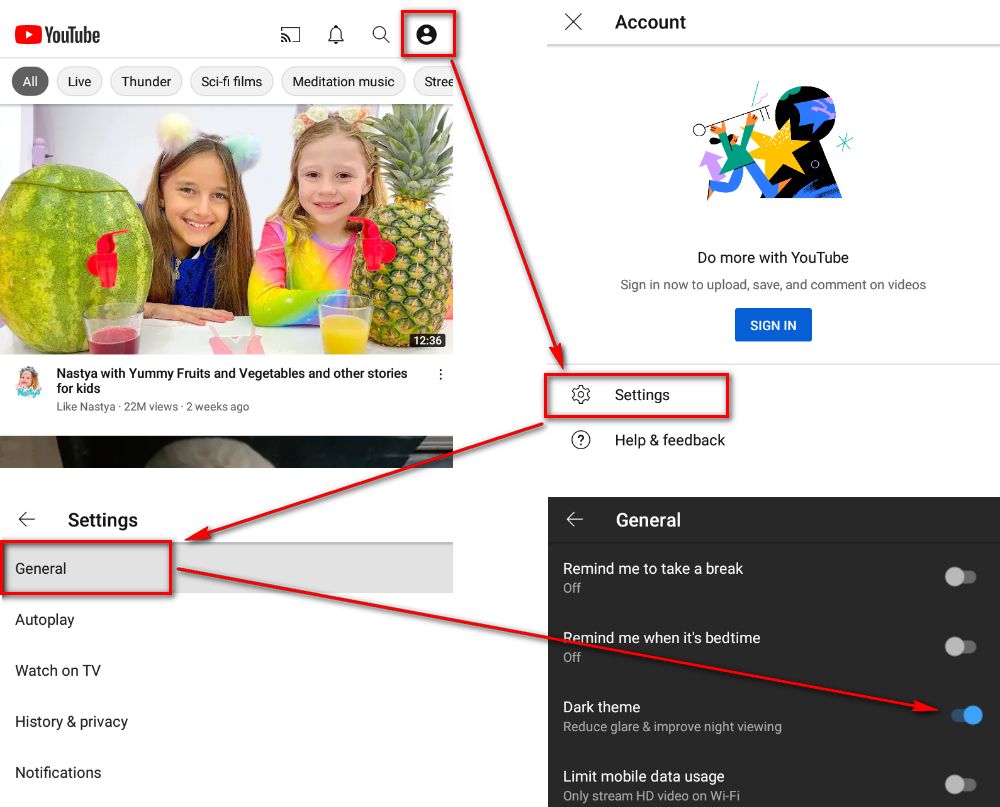Play the Nastya fruits video thumbnail
This screenshot has height=807, width=1000.
point(226,229)
